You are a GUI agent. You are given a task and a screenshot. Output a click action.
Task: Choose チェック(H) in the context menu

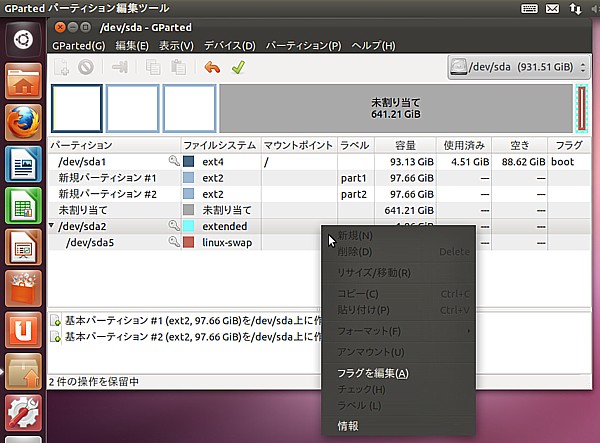tap(398, 389)
